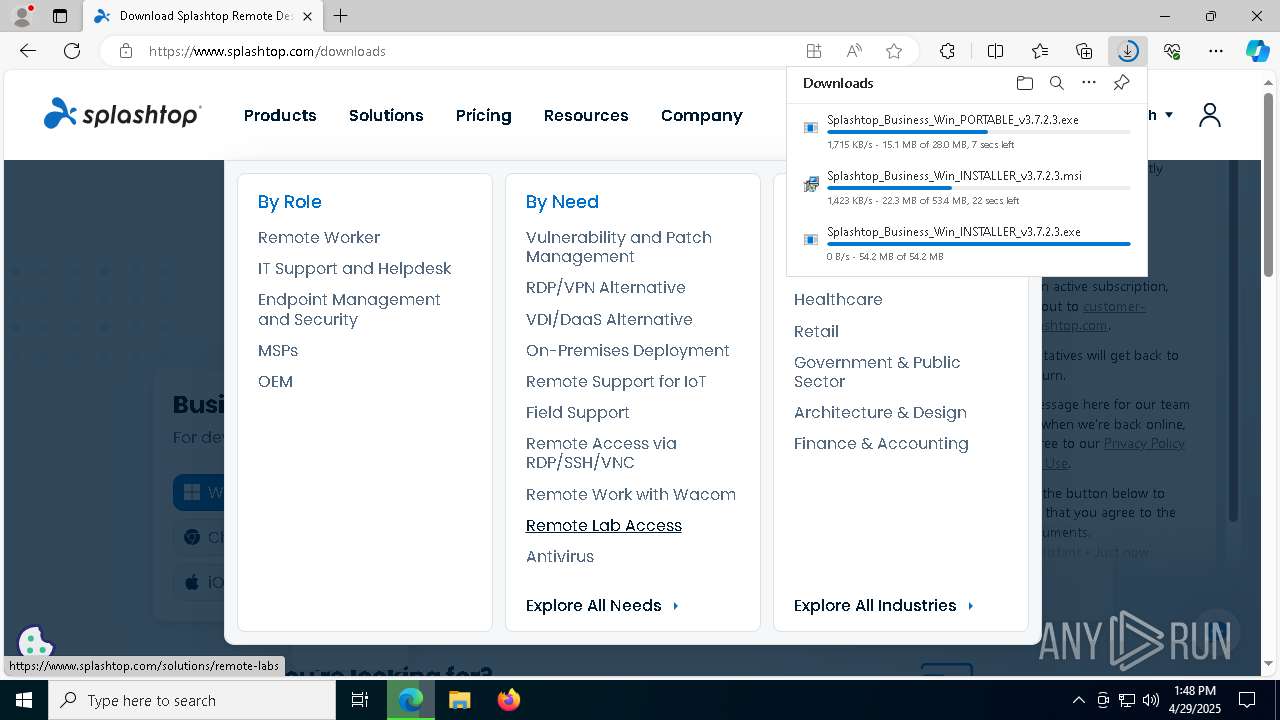Open the Favorites list icon
Image resolution: width=1280 pixels, height=720 pixels.
[1040, 51]
